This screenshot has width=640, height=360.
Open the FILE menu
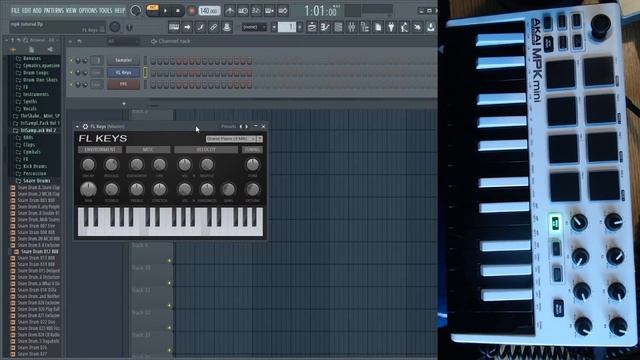pyautogui.click(x=15, y=10)
